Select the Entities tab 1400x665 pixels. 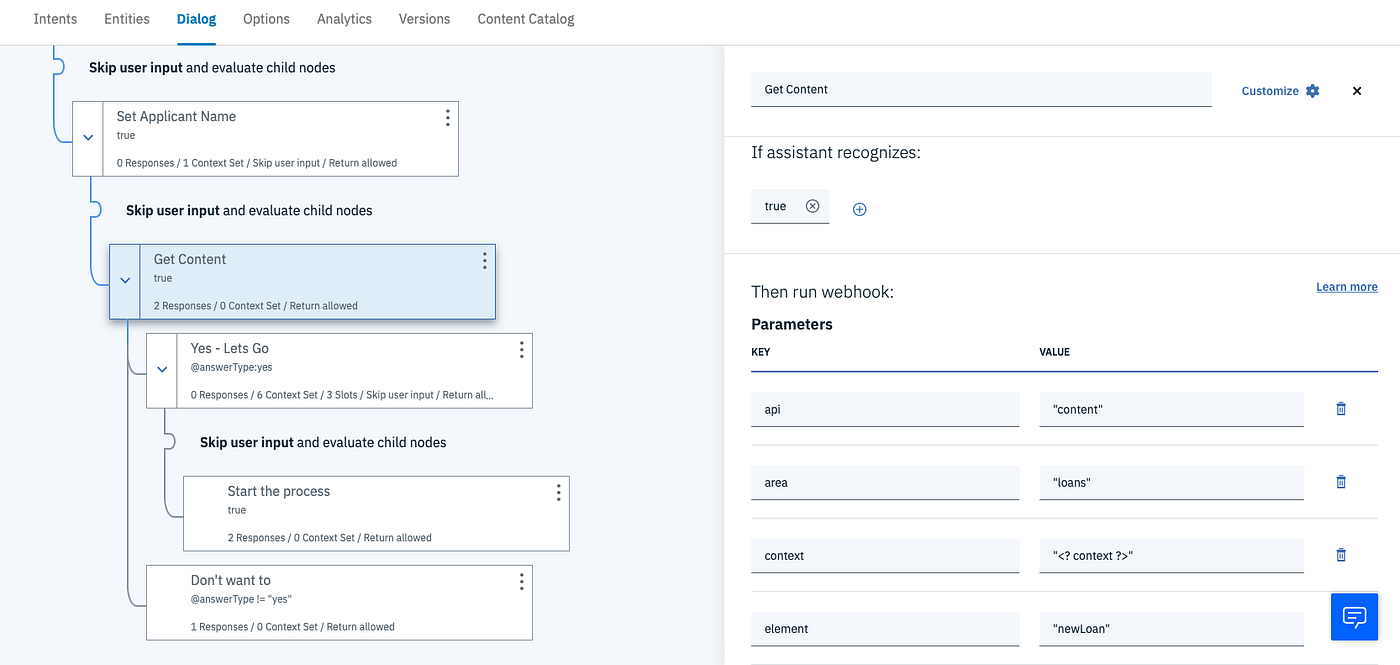pyautogui.click(x=126, y=18)
